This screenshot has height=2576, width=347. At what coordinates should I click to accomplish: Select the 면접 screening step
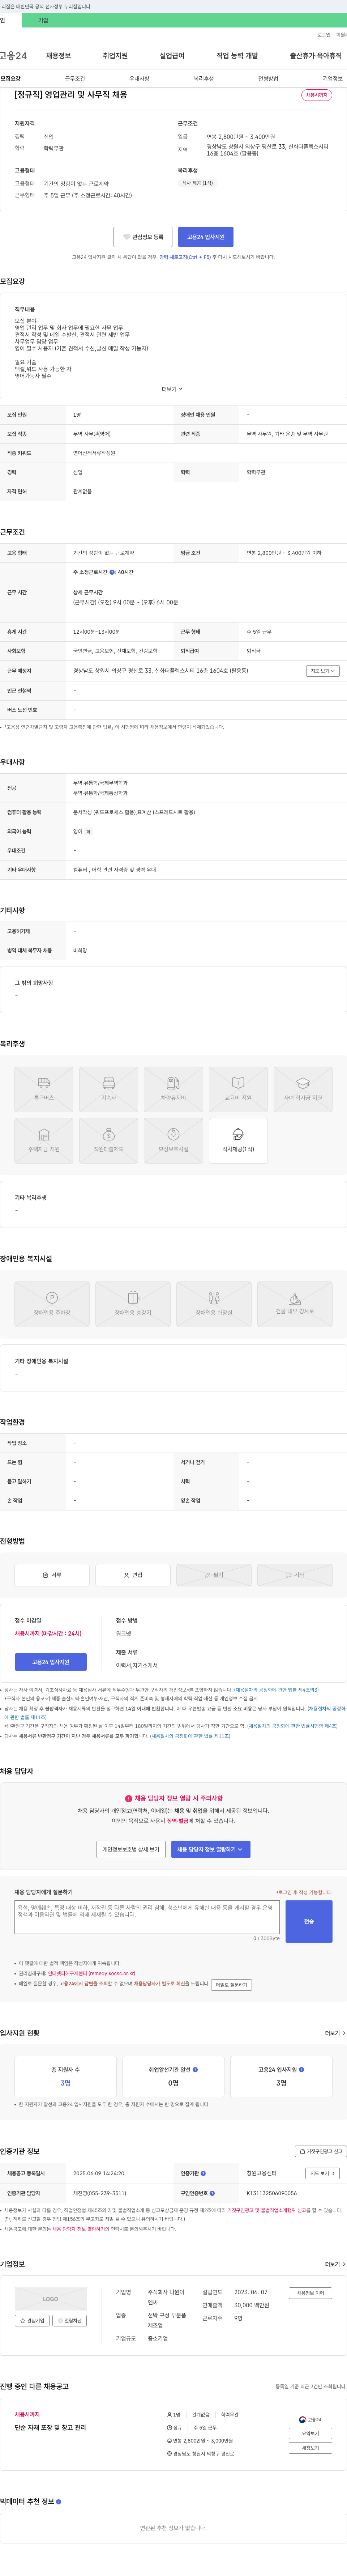pyautogui.click(x=133, y=1575)
